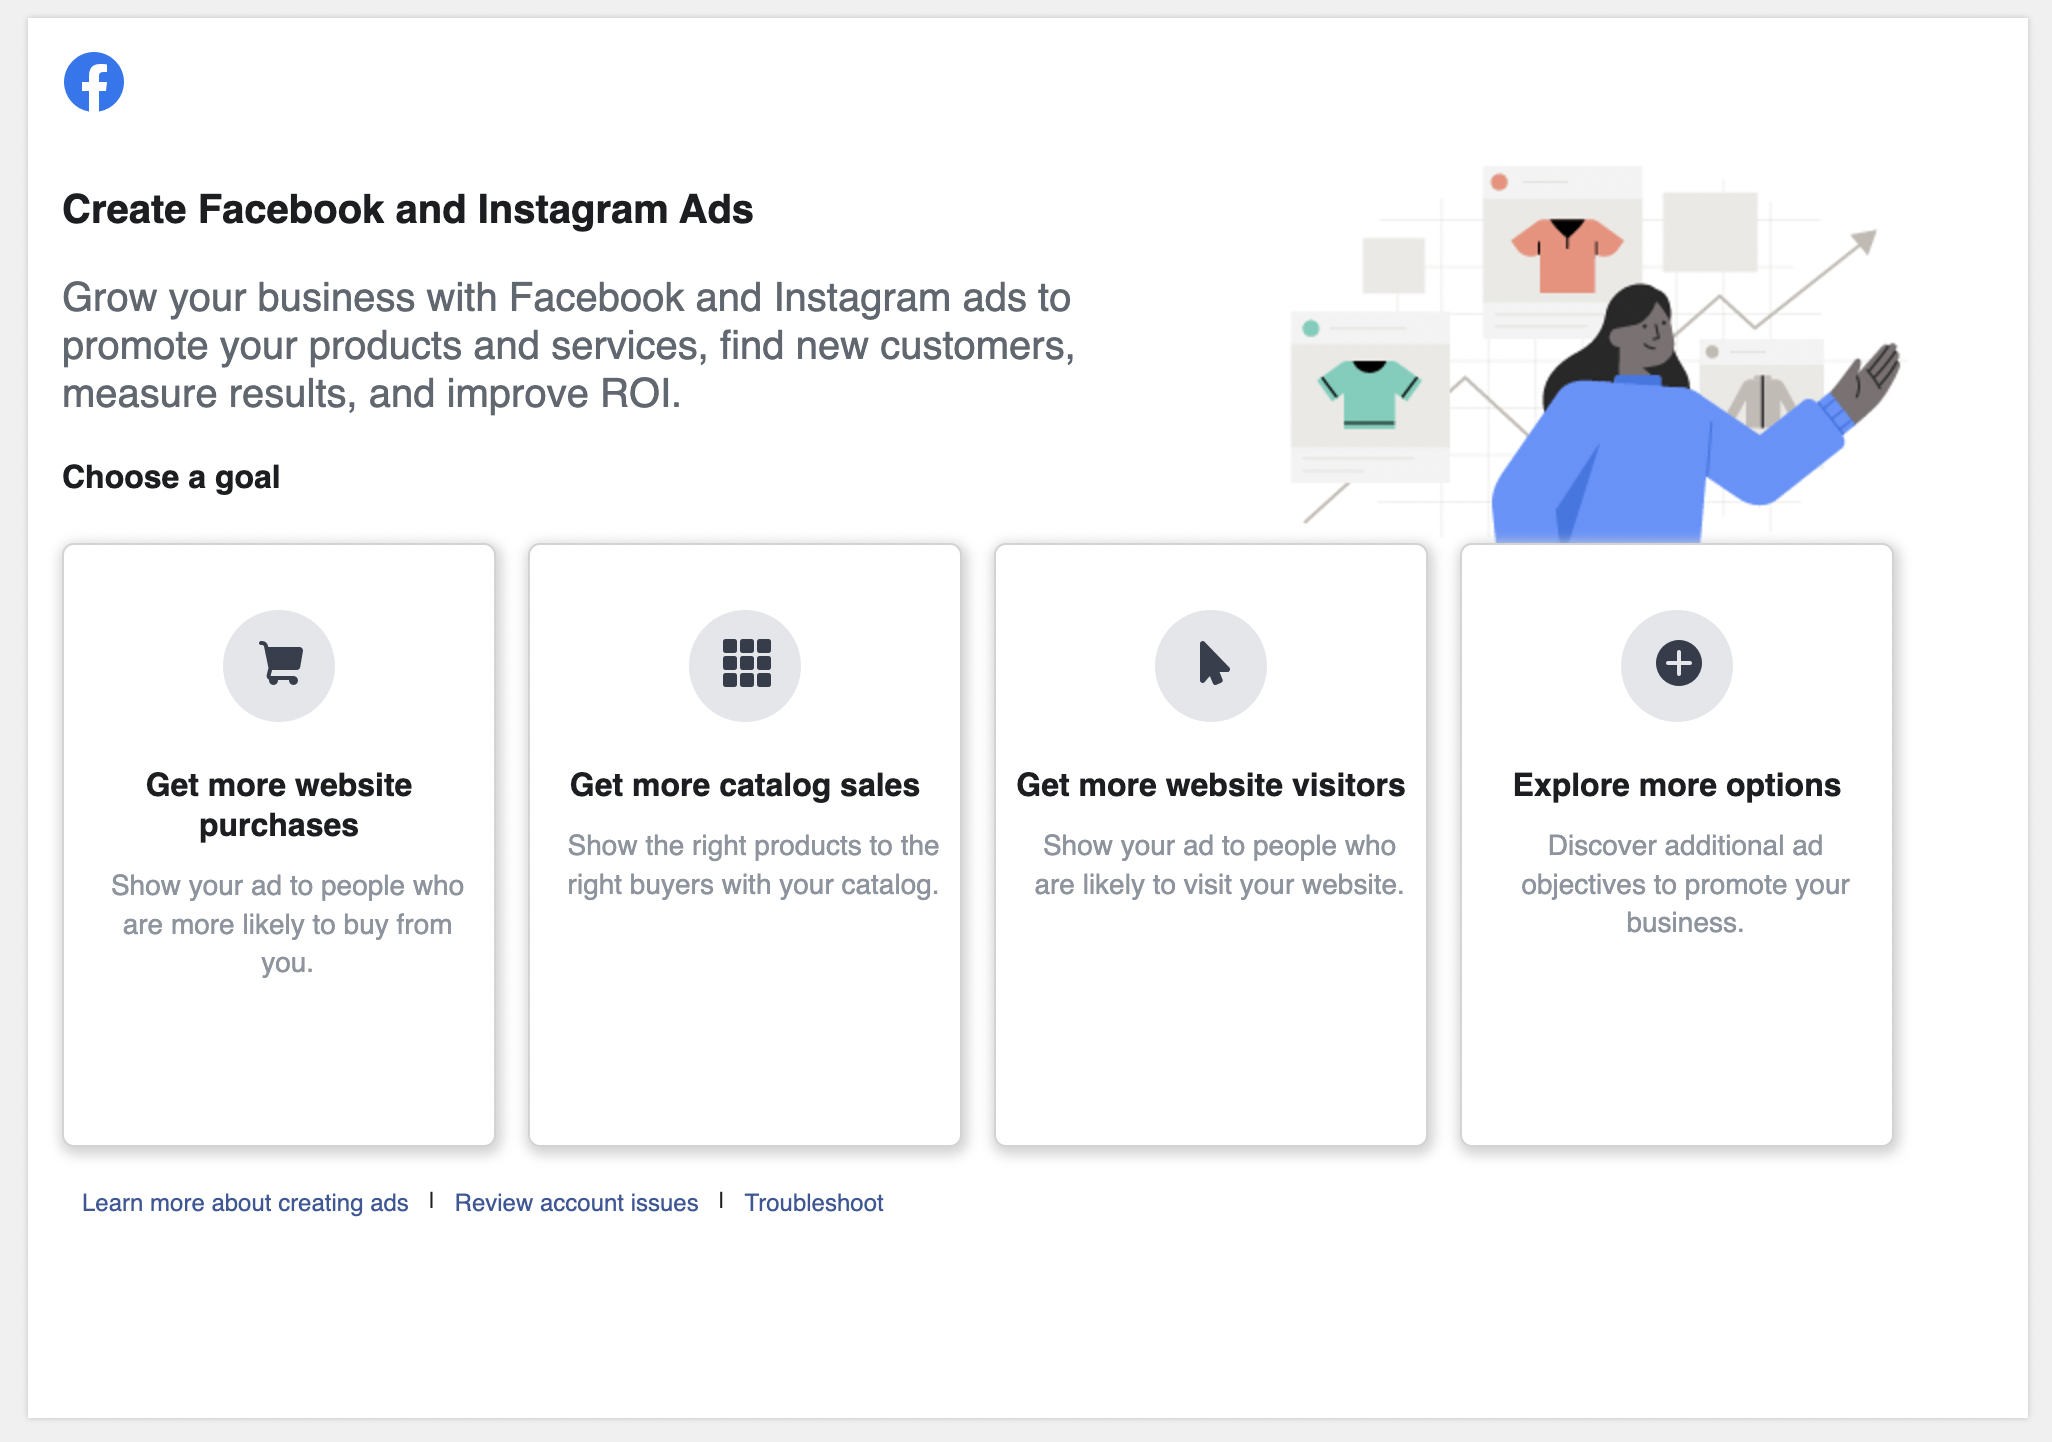2052x1442 pixels.
Task: Click the purchases card description text
Action: pyautogui.click(x=286, y=924)
